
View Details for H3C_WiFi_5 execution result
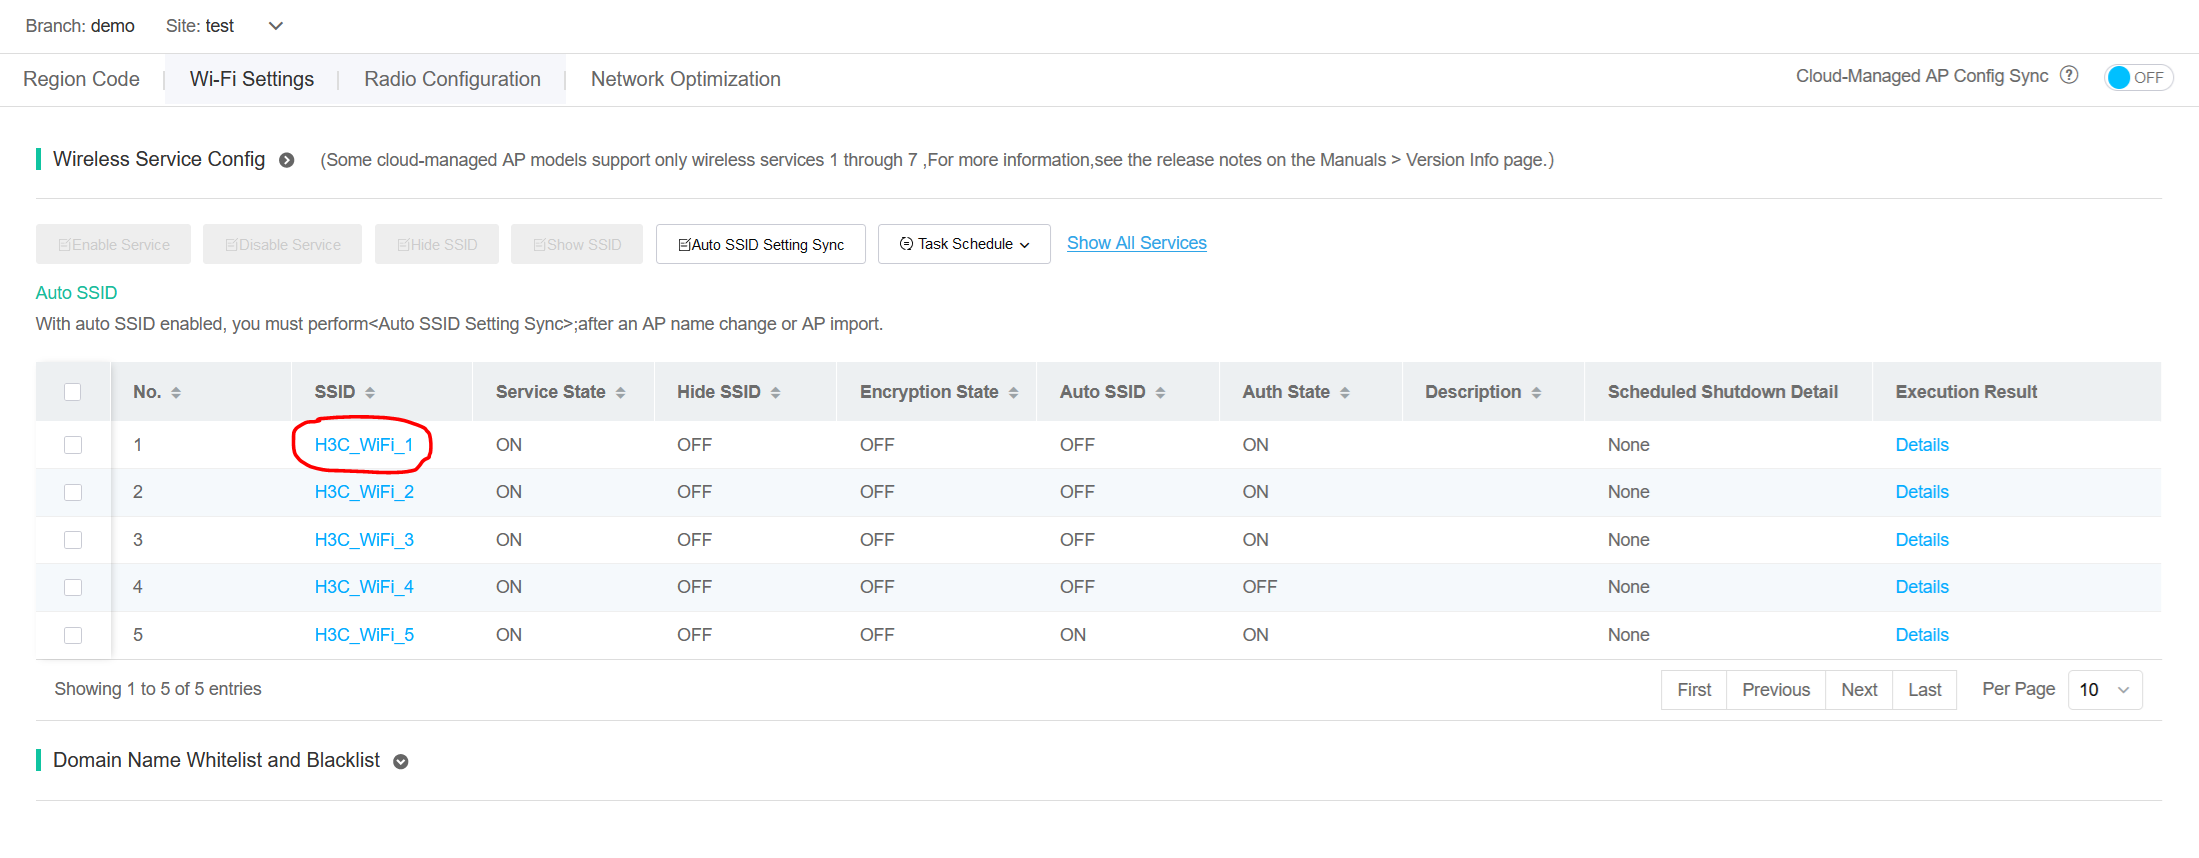click(1922, 635)
